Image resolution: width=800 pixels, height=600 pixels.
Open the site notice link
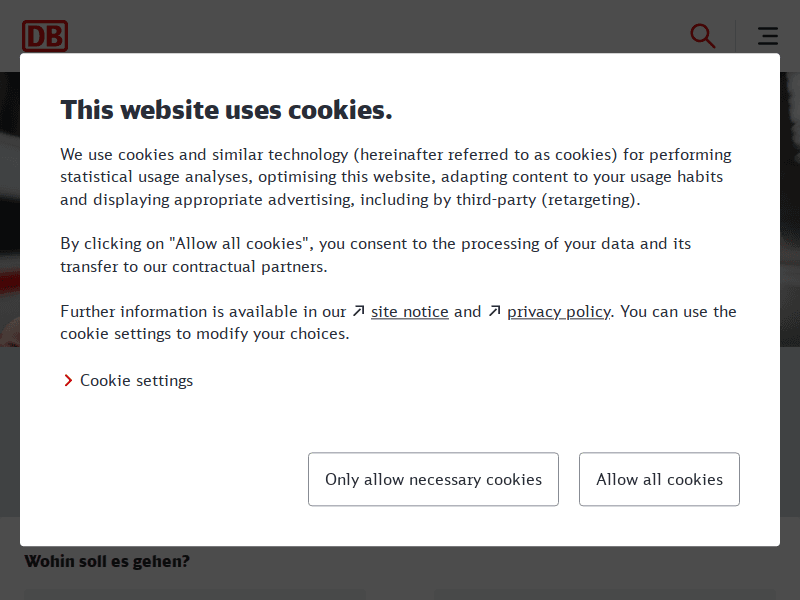(409, 312)
